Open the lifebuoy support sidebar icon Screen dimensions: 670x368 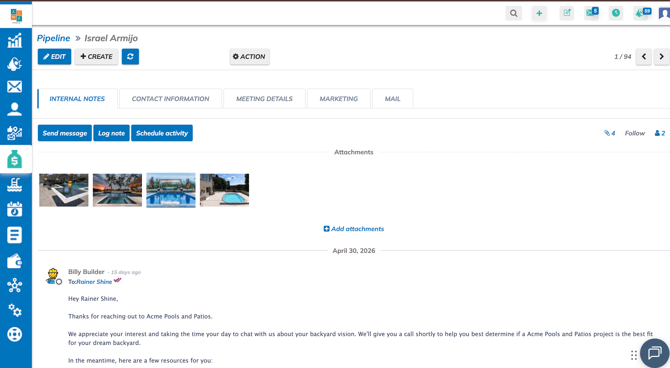coord(15,334)
